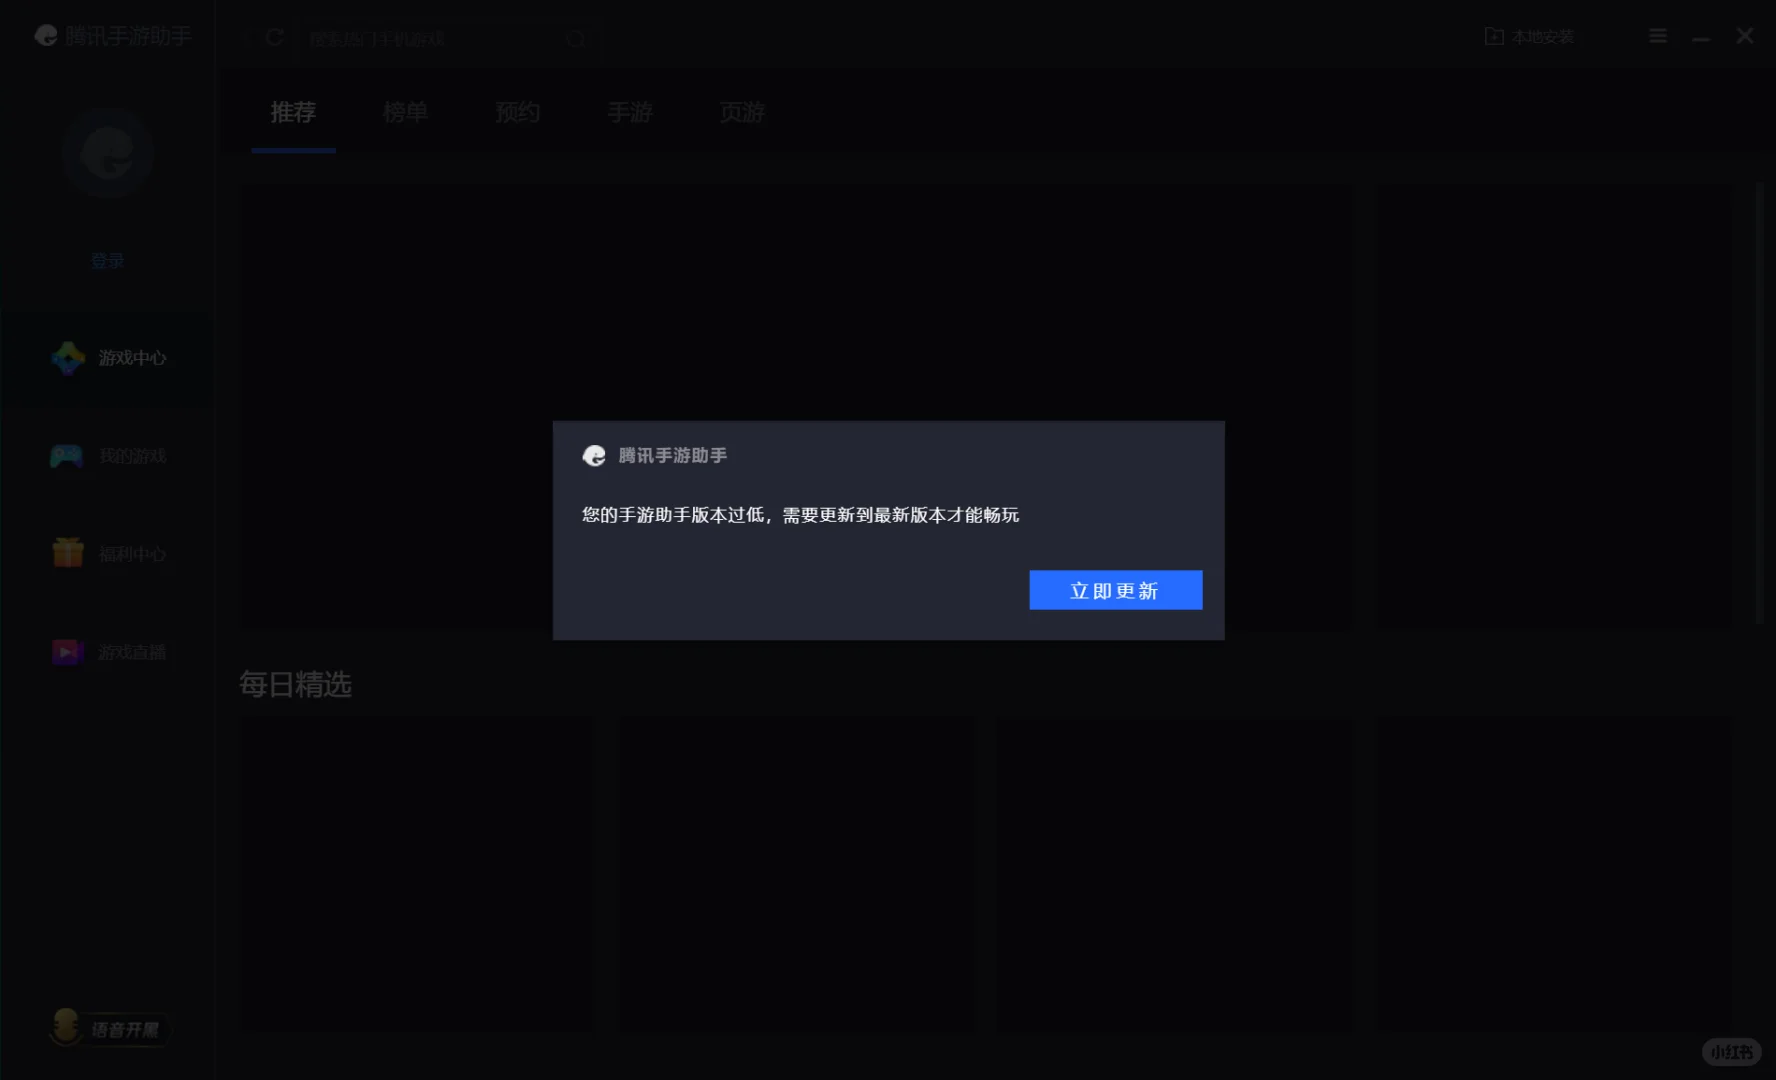
Task: Switch to the 榜单 tab
Action: (x=404, y=113)
